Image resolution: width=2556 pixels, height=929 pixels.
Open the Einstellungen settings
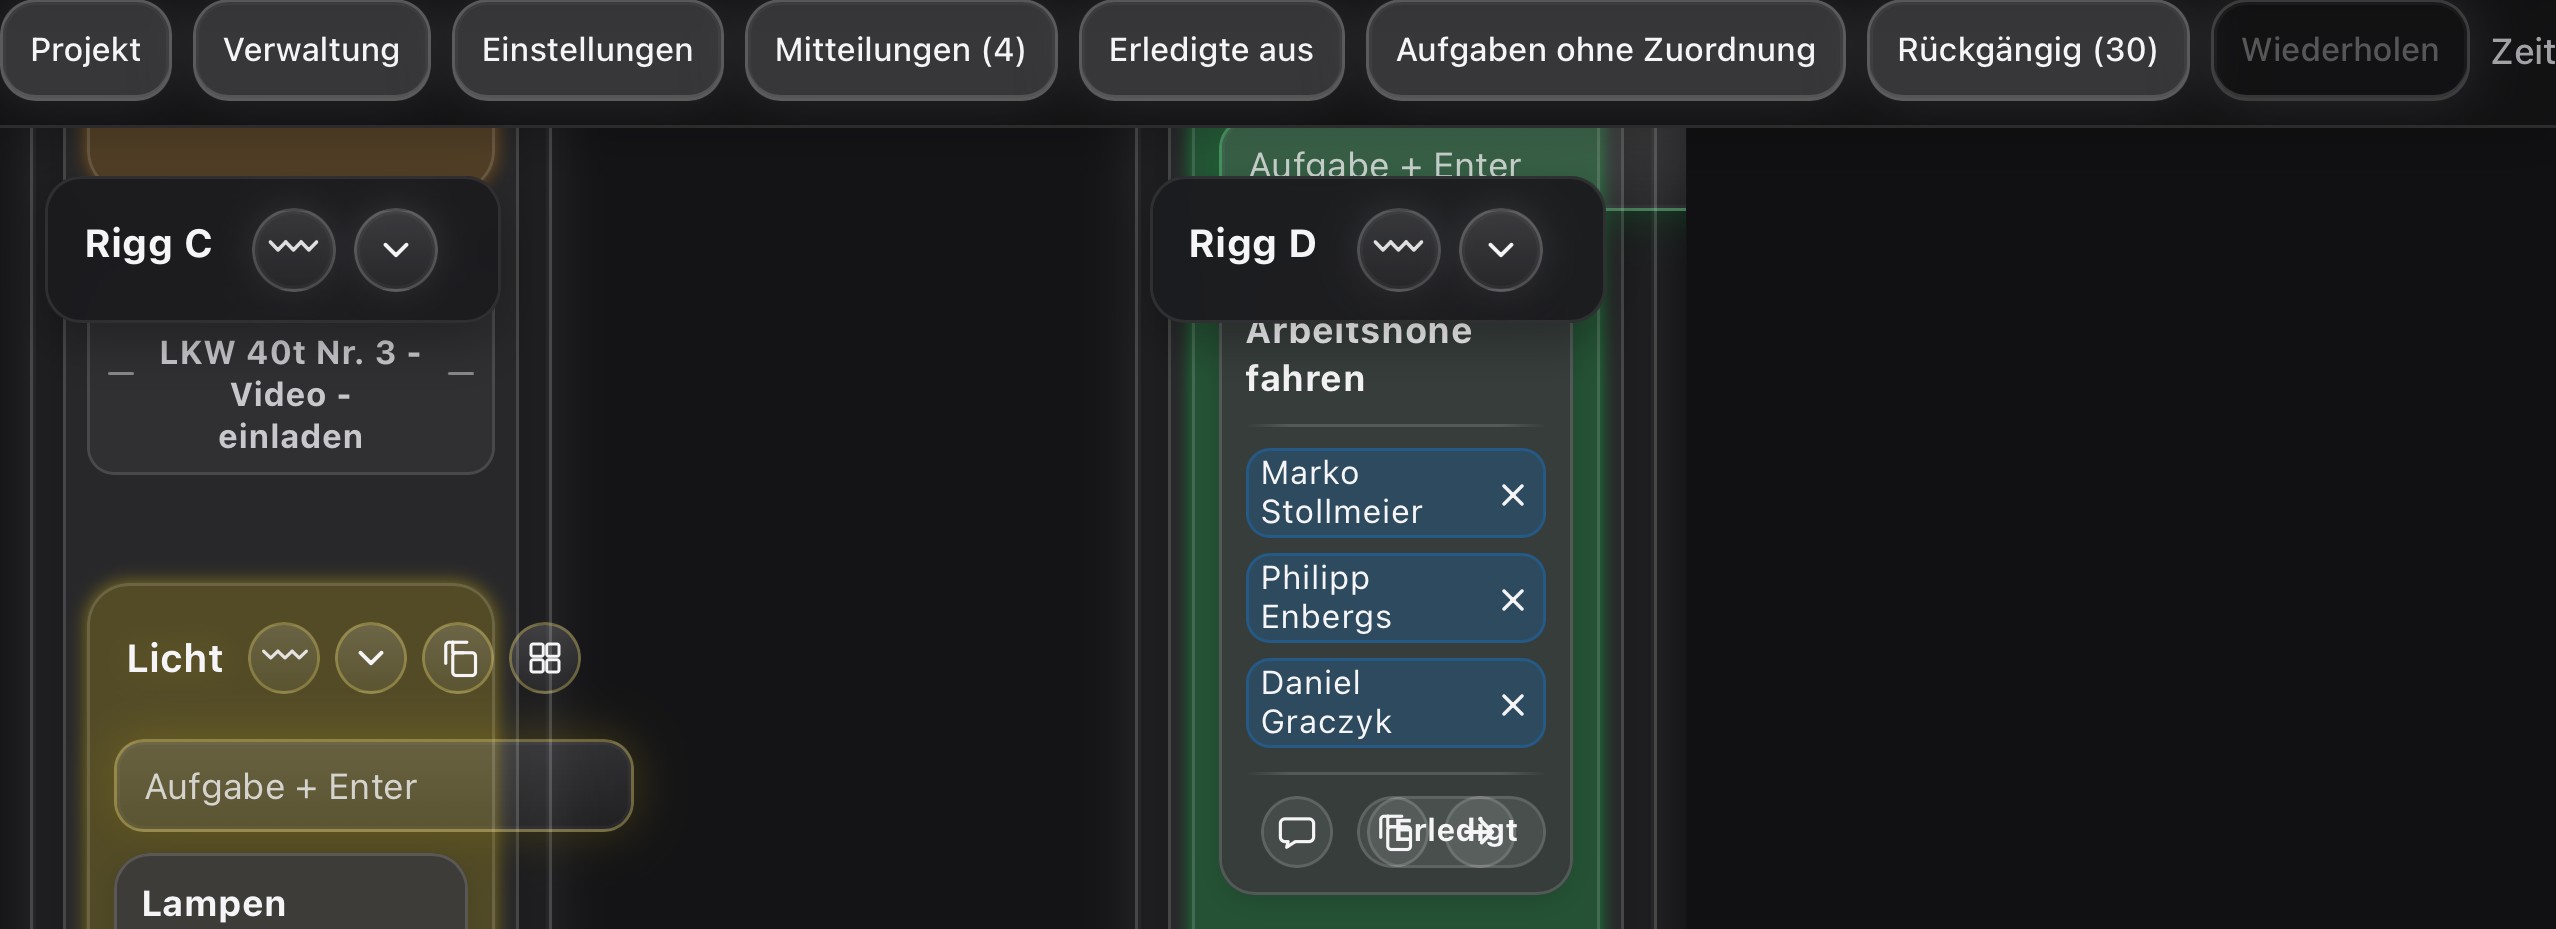tap(587, 50)
